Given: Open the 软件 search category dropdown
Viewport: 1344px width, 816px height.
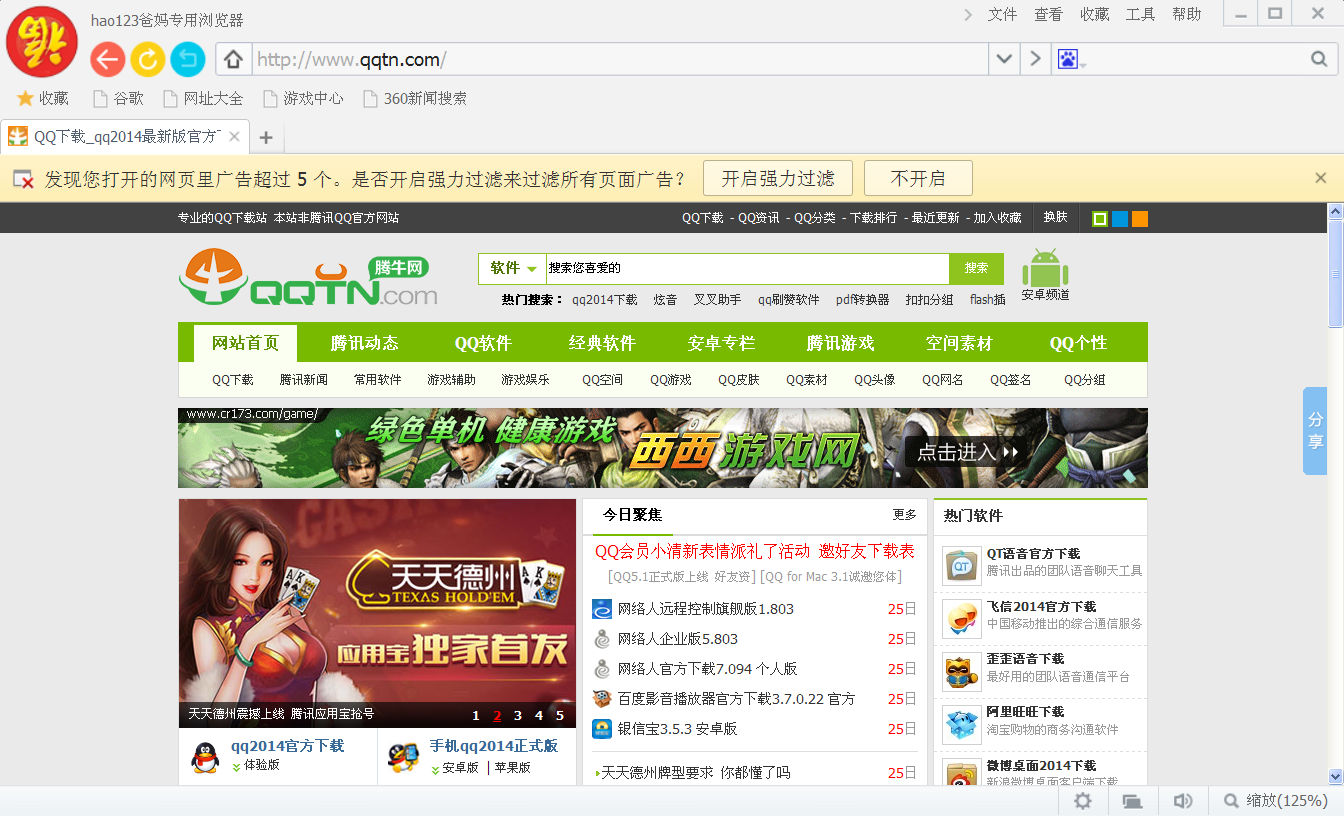Looking at the screenshot, I should coord(513,268).
